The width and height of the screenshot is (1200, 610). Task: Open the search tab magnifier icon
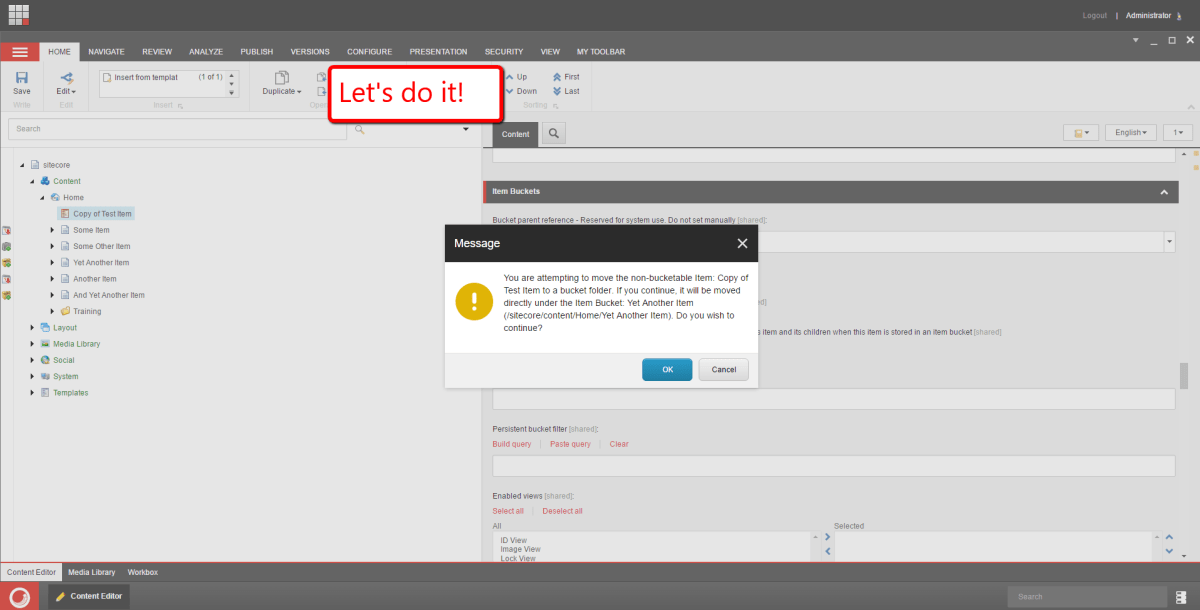[553, 133]
